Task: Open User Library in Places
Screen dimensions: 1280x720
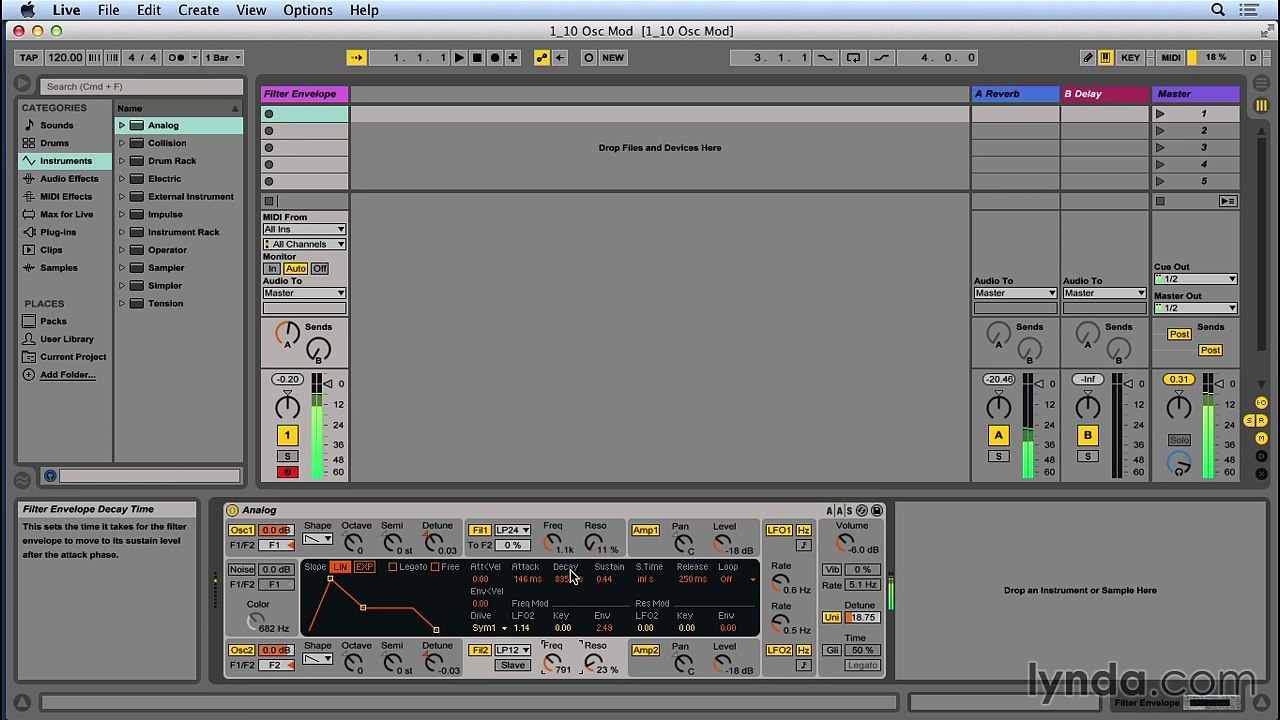Action: tap(66, 339)
